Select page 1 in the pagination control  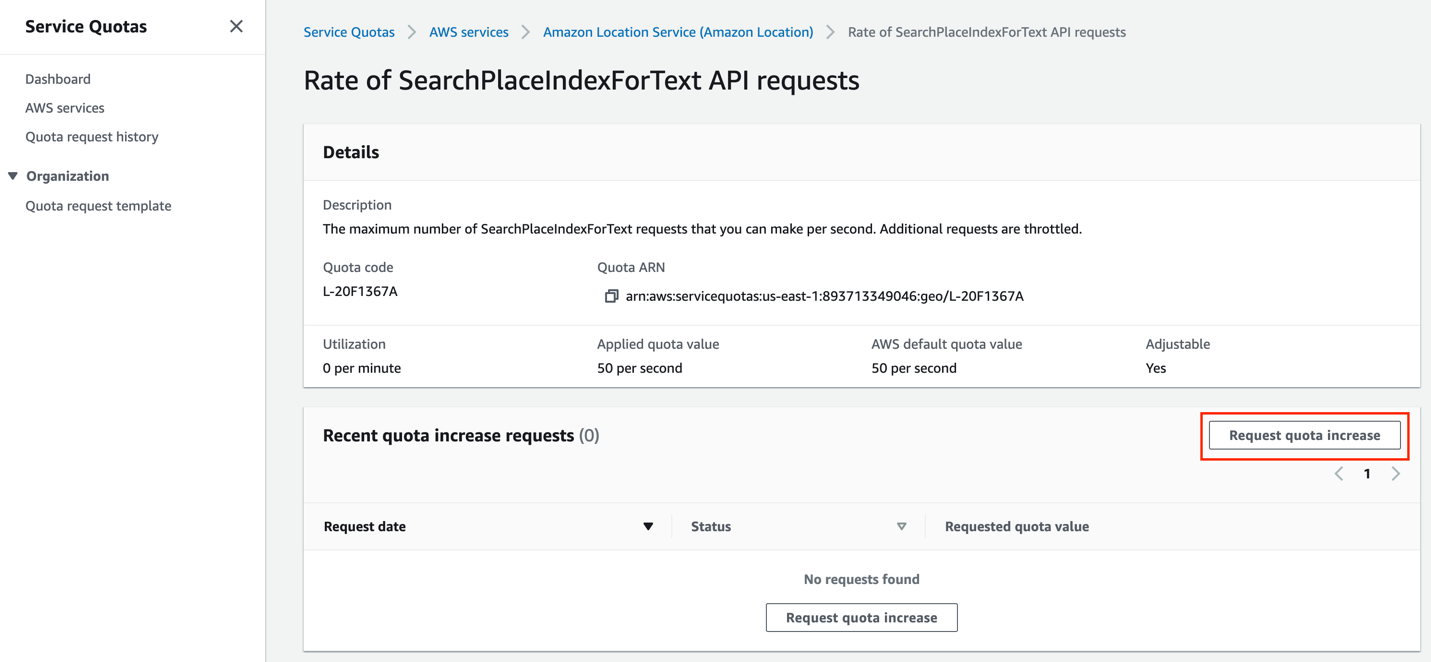pyautogui.click(x=1367, y=473)
